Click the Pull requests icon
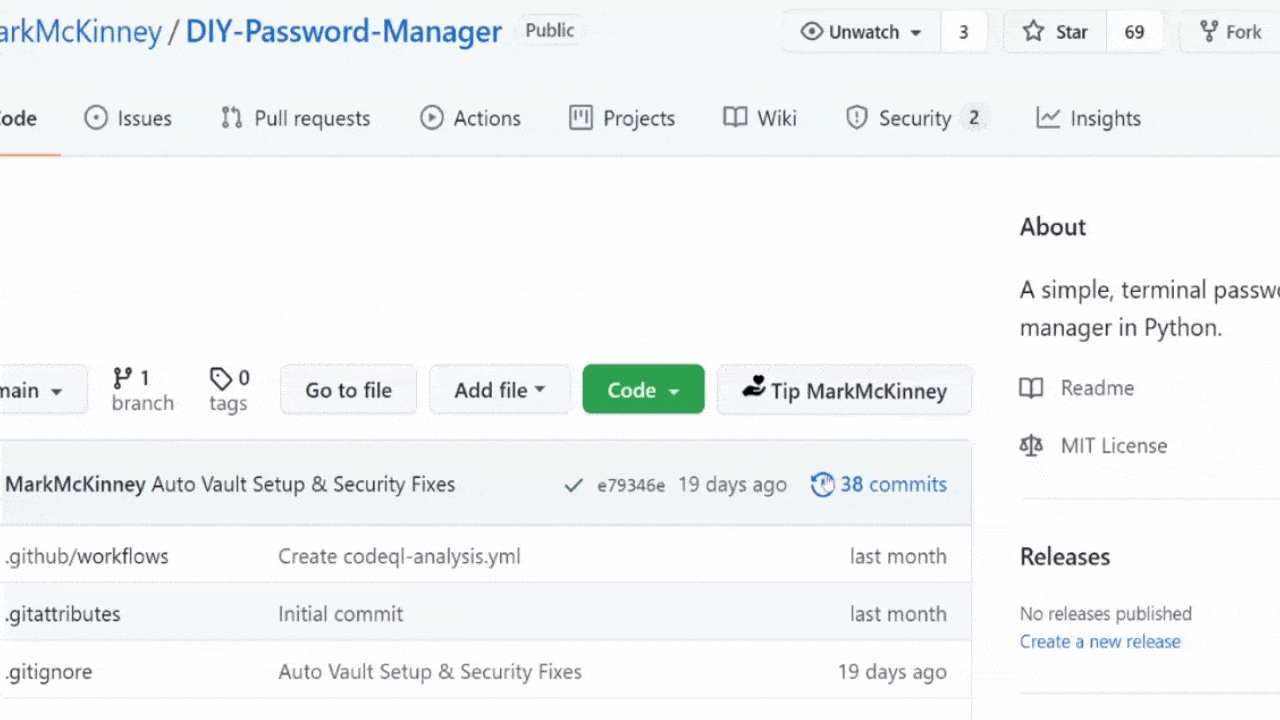 point(232,118)
